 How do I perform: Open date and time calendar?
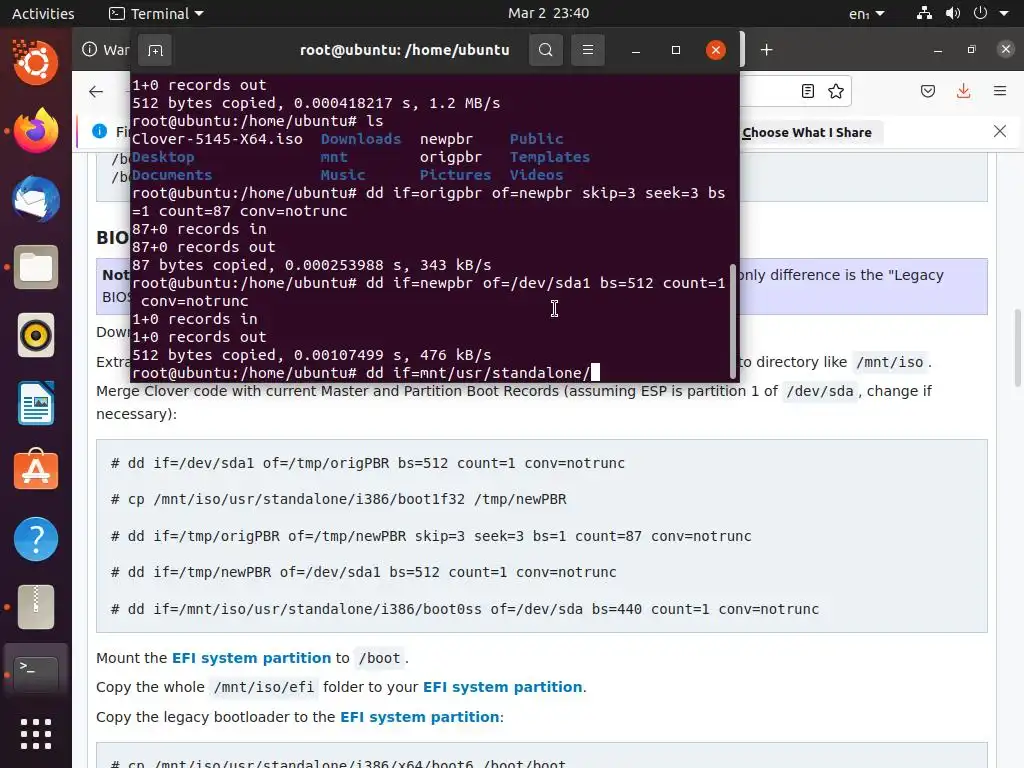tap(549, 13)
